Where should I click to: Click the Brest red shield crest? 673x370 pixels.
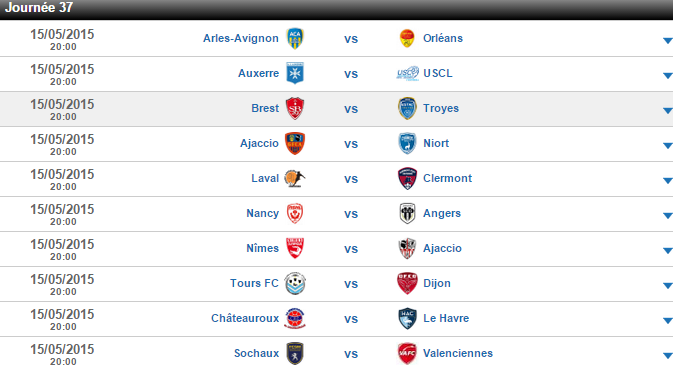295,108
